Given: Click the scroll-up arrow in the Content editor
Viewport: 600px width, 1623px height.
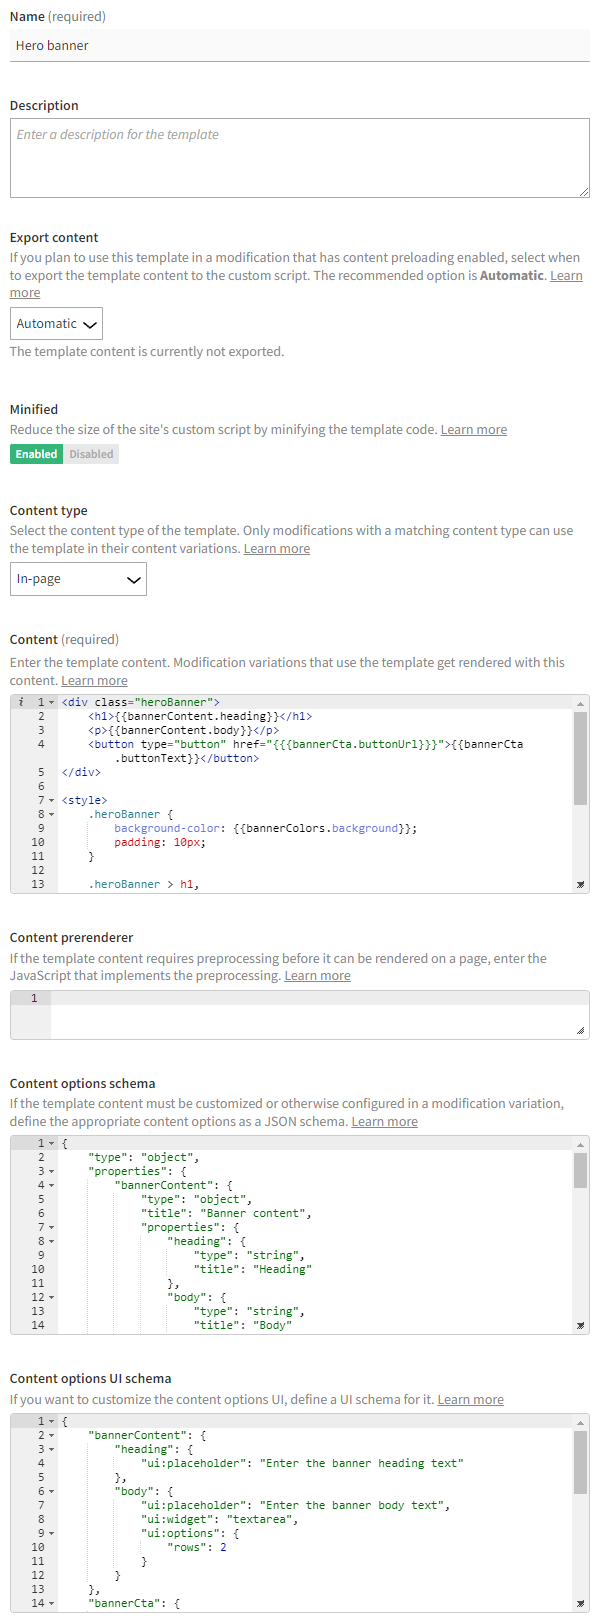Looking at the screenshot, I should tap(580, 703).
